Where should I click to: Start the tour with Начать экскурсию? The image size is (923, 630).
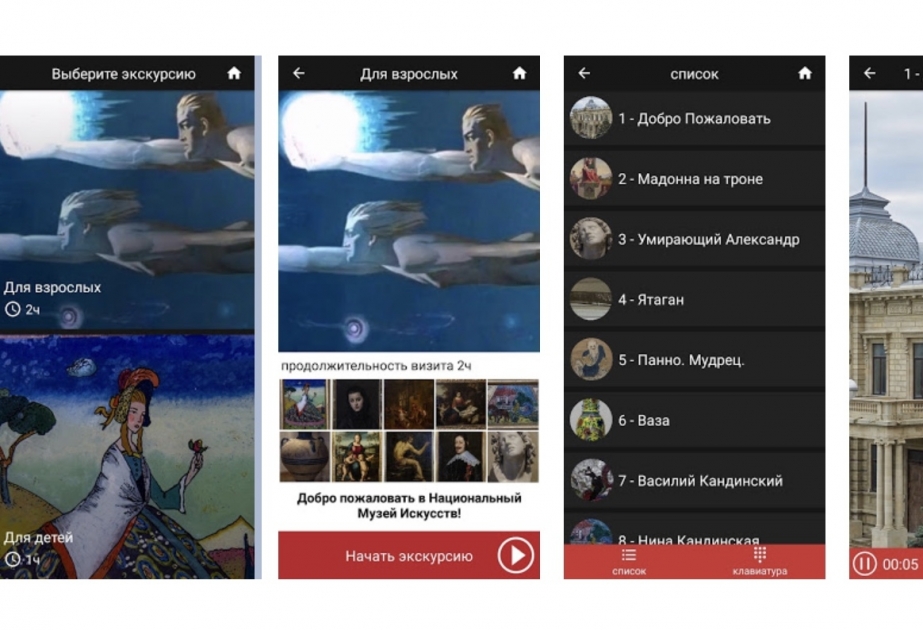pos(409,555)
